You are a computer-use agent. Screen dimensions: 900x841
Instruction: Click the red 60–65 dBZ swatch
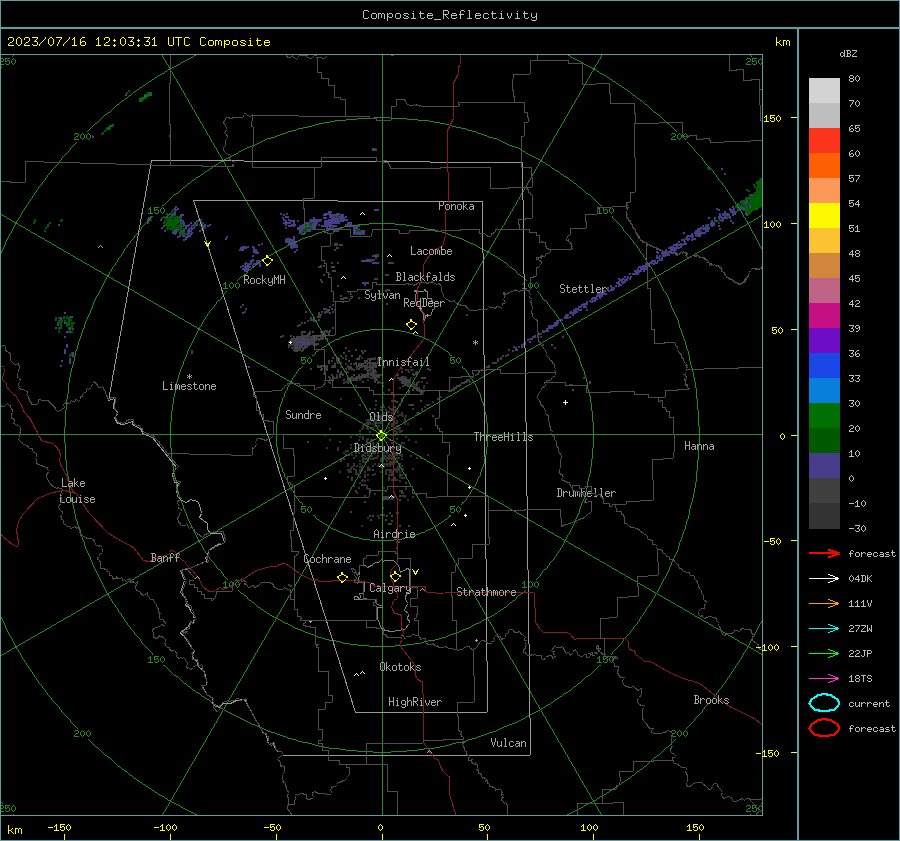tap(824, 140)
